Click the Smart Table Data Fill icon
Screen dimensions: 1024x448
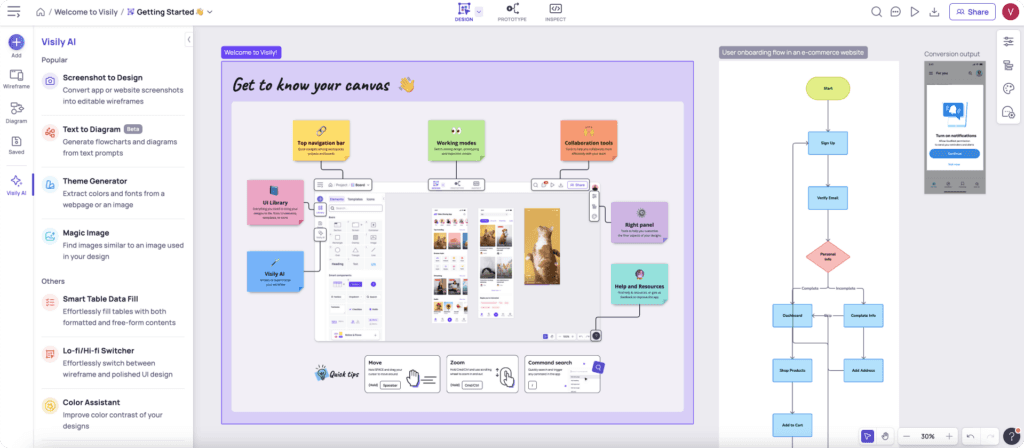point(50,302)
